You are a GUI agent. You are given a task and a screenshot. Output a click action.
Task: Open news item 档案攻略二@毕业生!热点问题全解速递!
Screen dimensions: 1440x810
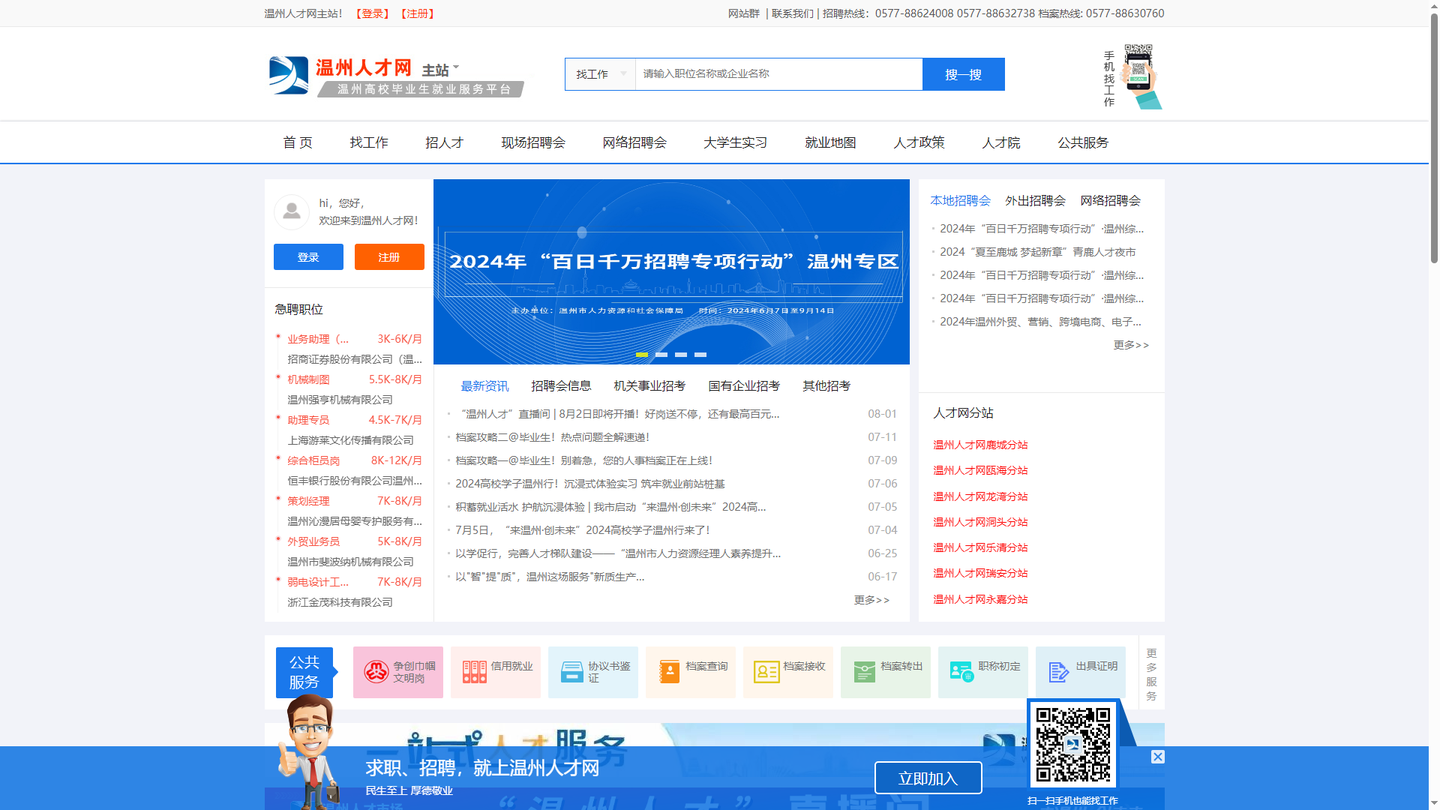(552, 437)
